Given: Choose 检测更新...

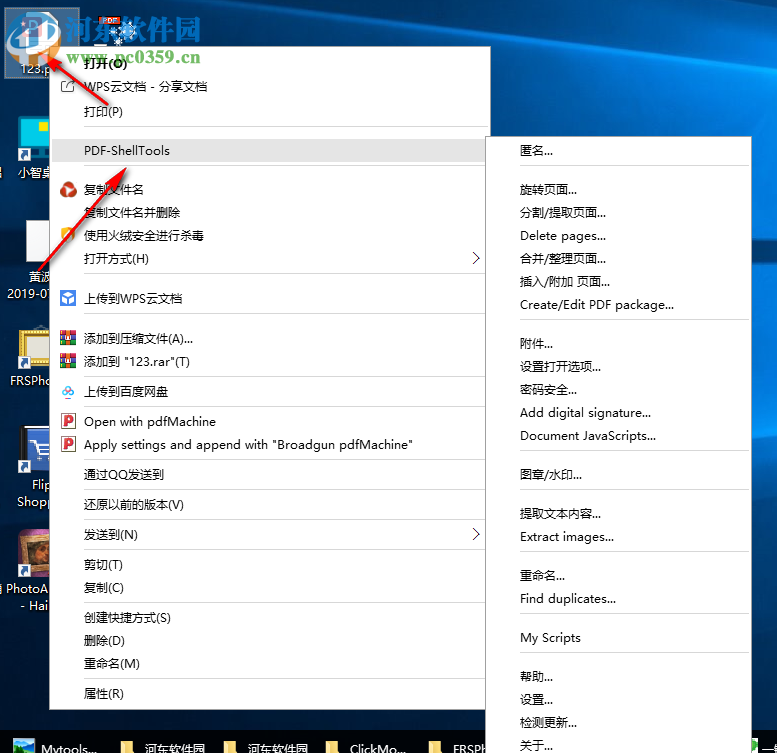Looking at the screenshot, I should click(548, 722).
